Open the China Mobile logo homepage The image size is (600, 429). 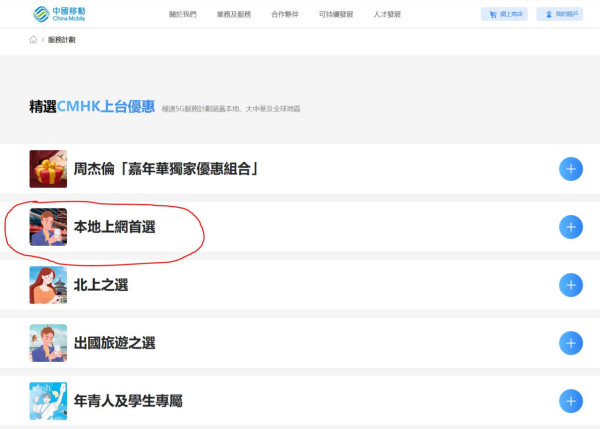pos(59,14)
